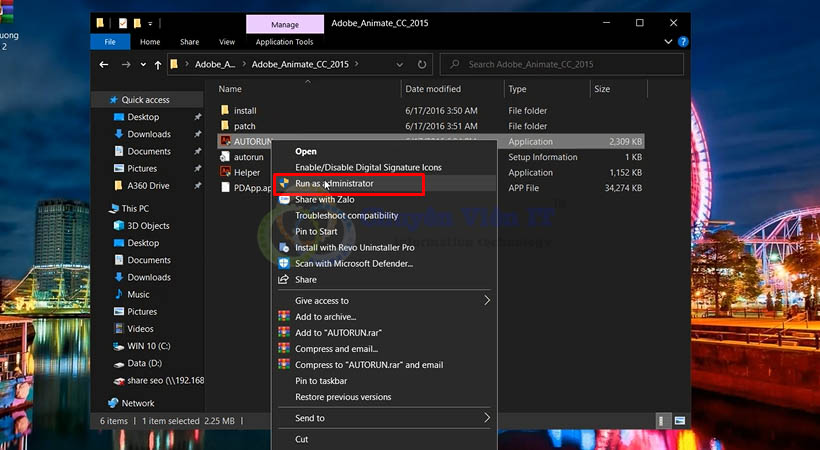This screenshot has width=820, height=450.
Task: Click the Revo Uninstaller Pro icon in menu
Action: pyautogui.click(x=285, y=248)
